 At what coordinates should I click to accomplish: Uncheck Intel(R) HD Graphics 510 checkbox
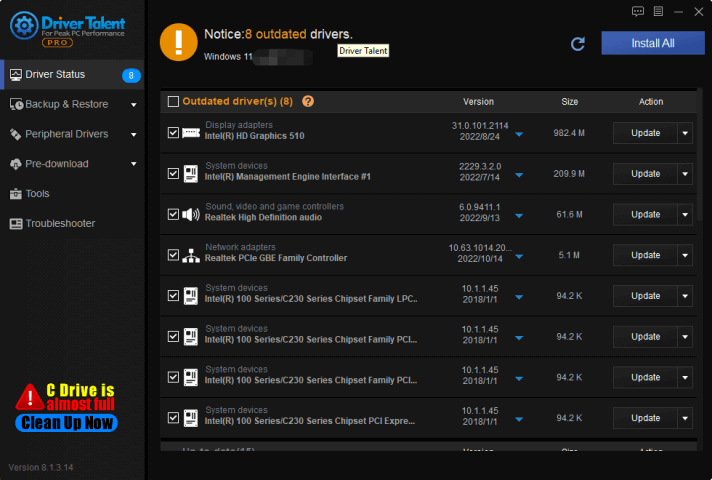click(x=173, y=133)
